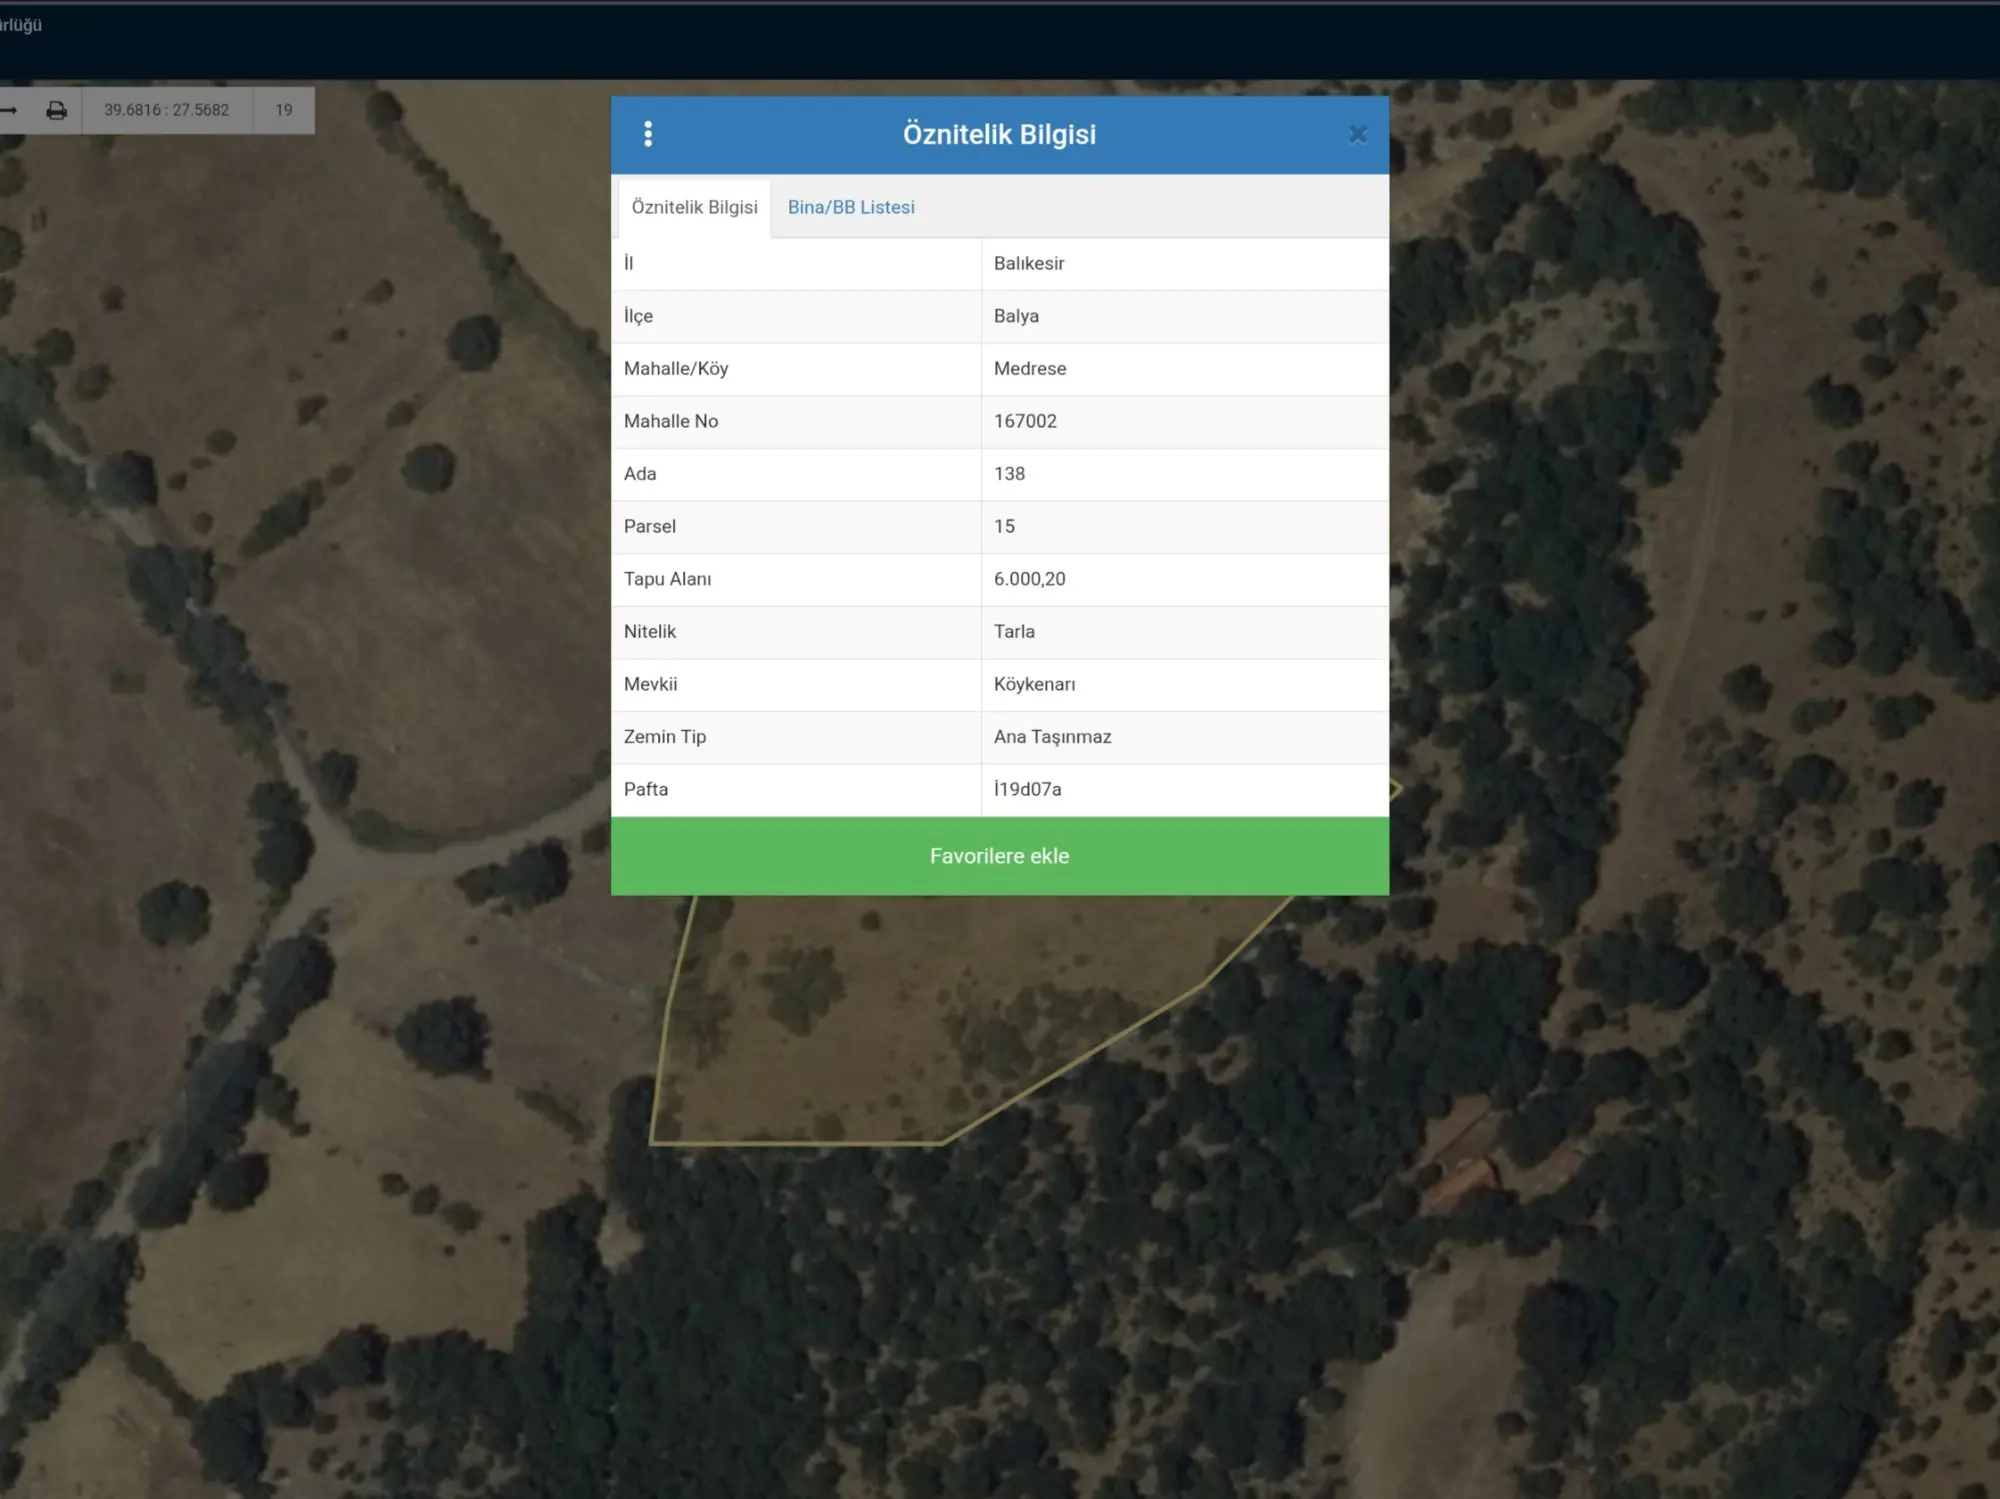Select the Pafta value İ19d07a

(x=1027, y=789)
